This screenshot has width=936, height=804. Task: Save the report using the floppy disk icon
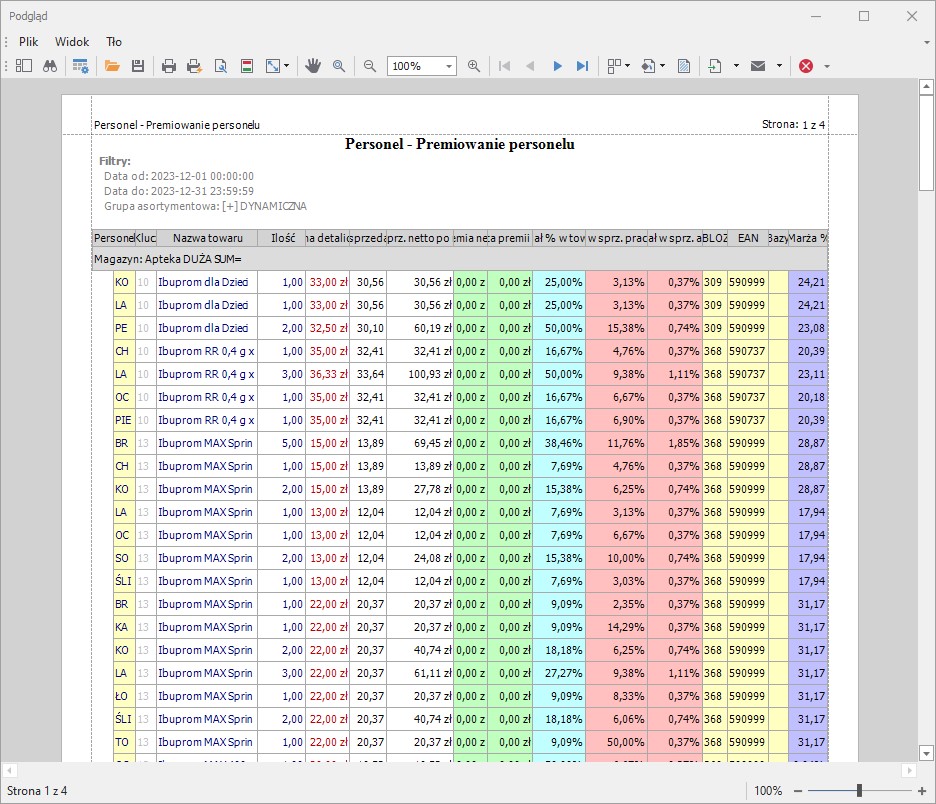(x=138, y=66)
